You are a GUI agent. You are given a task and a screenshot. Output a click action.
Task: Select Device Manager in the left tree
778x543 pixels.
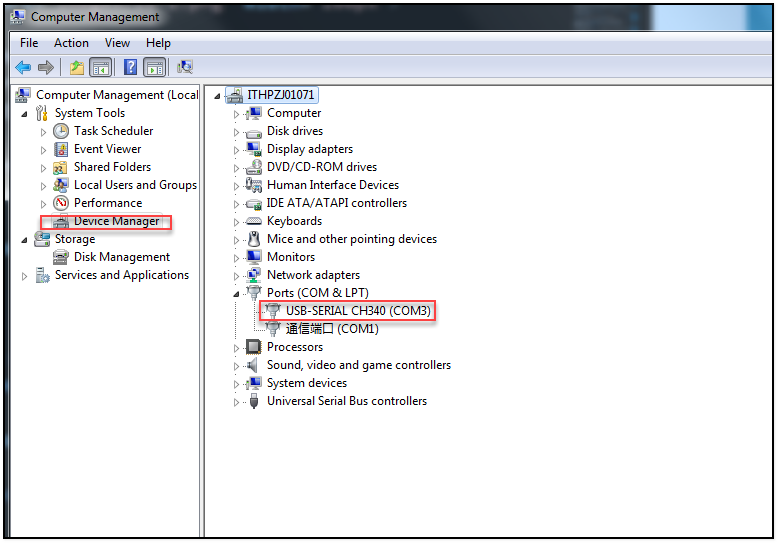116,221
